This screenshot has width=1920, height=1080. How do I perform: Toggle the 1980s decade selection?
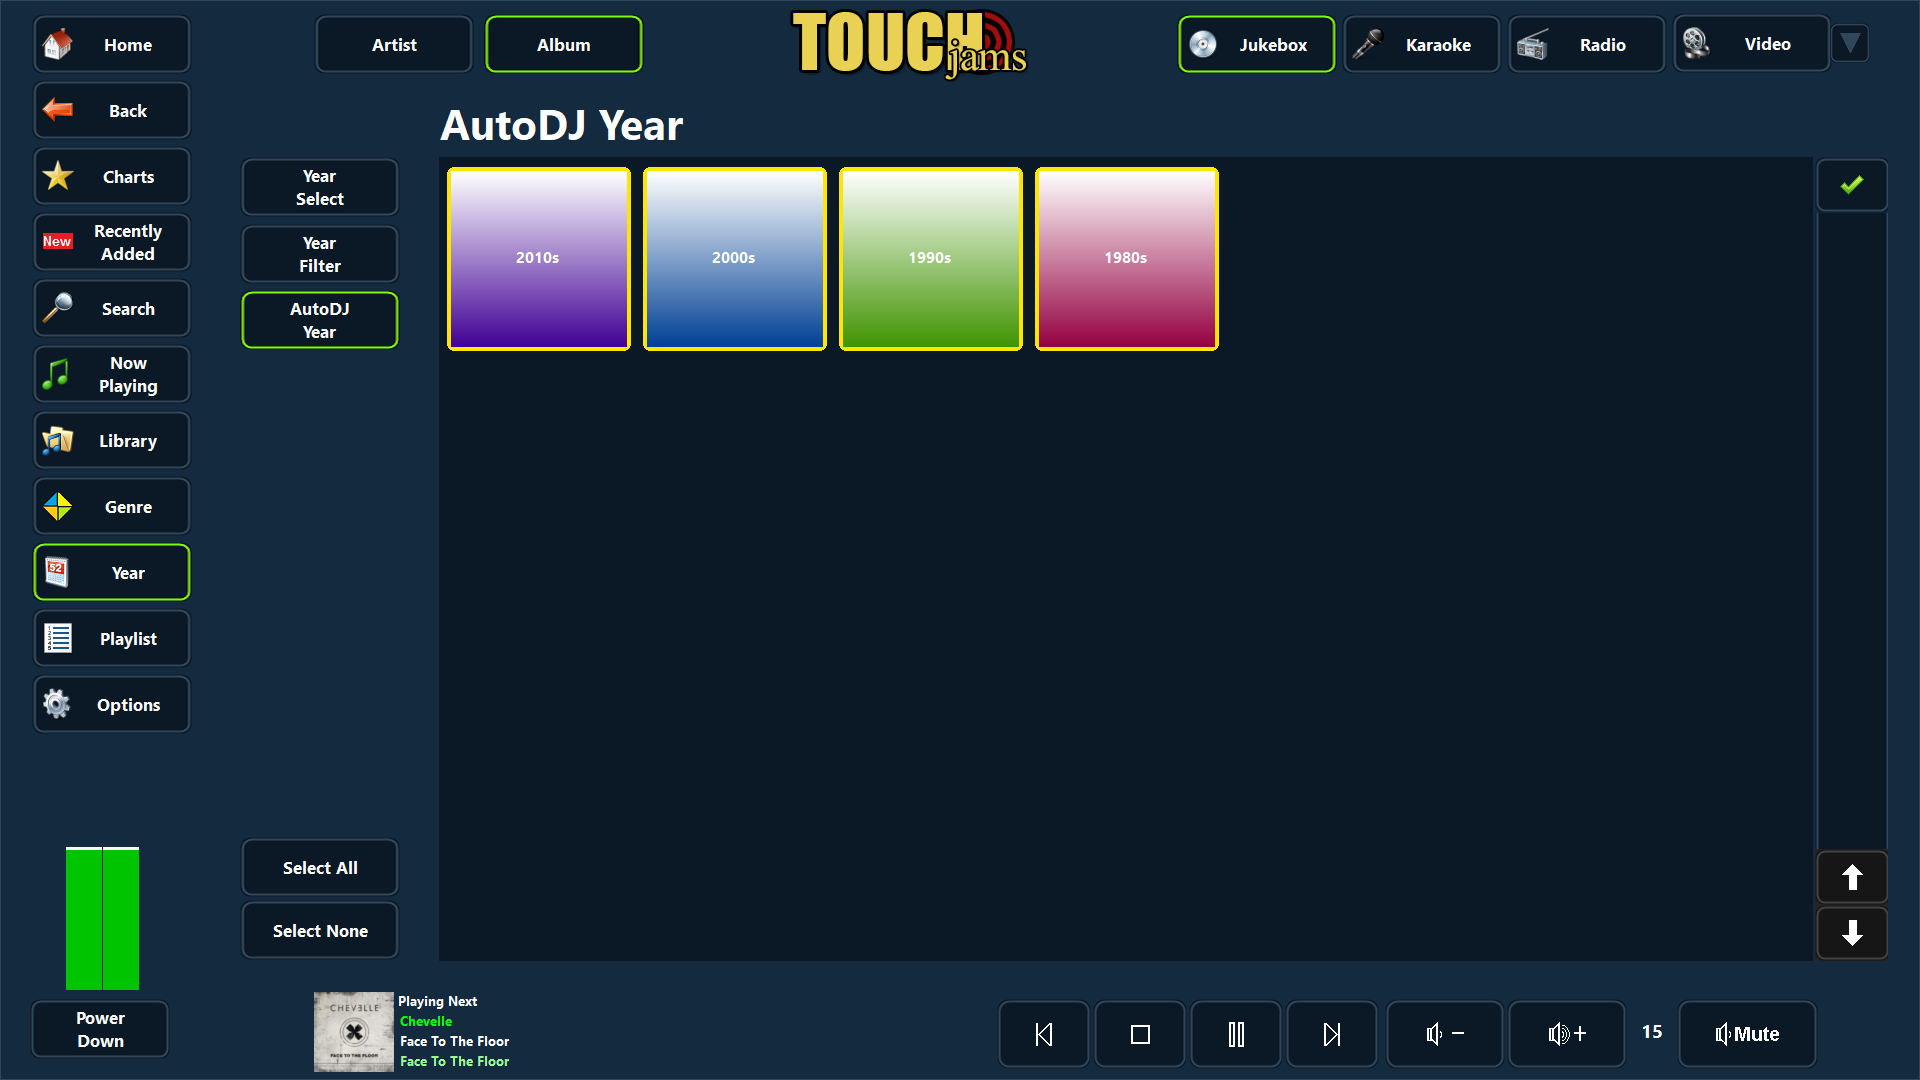[x=1126, y=258]
